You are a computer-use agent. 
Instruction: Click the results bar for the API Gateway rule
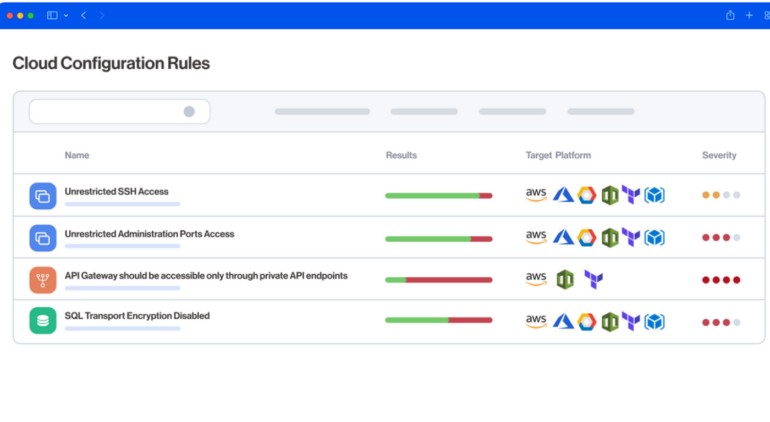pyautogui.click(x=438, y=280)
